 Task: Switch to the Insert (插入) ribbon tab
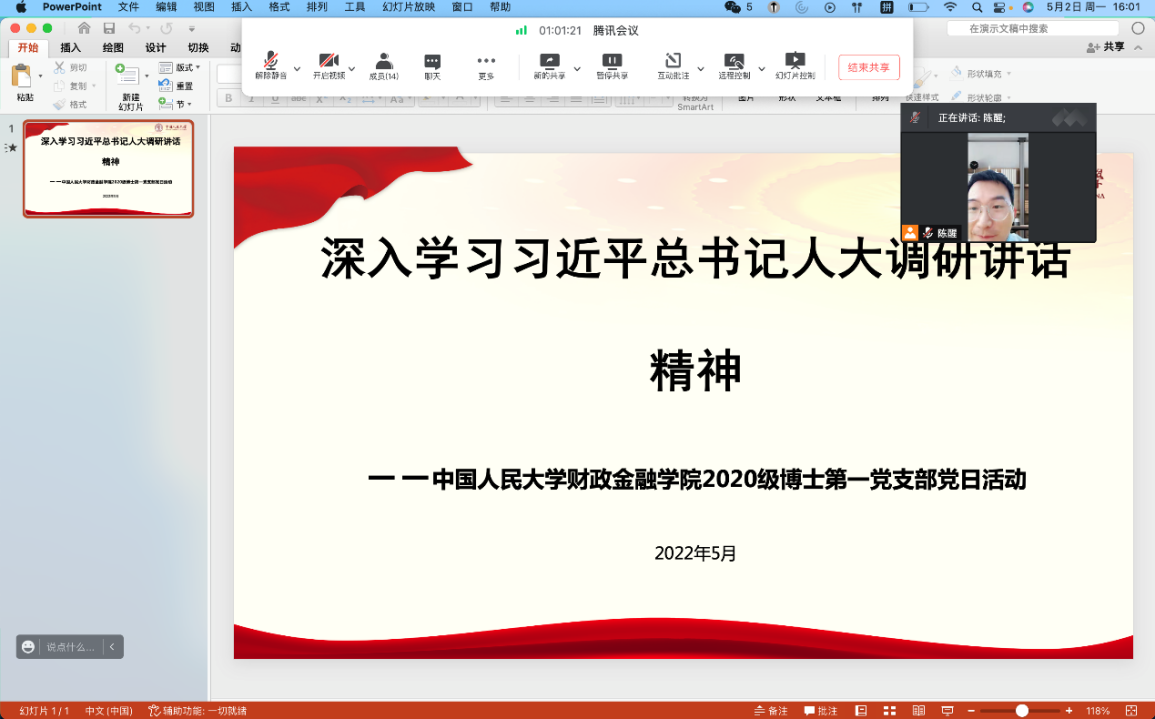click(70, 47)
